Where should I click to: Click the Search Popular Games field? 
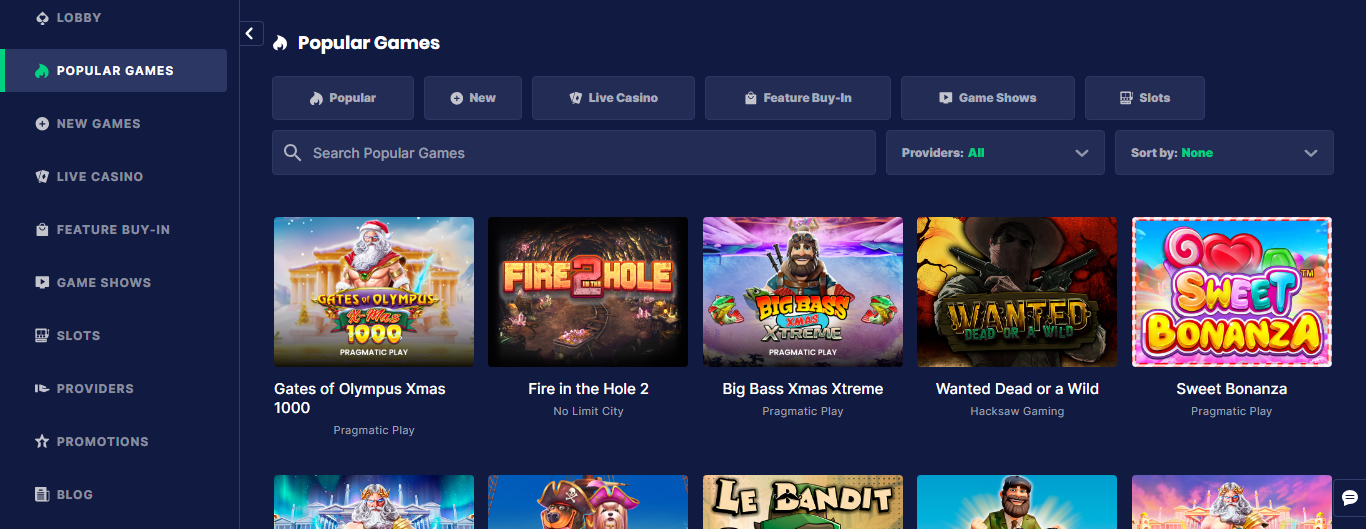[x=574, y=153]
